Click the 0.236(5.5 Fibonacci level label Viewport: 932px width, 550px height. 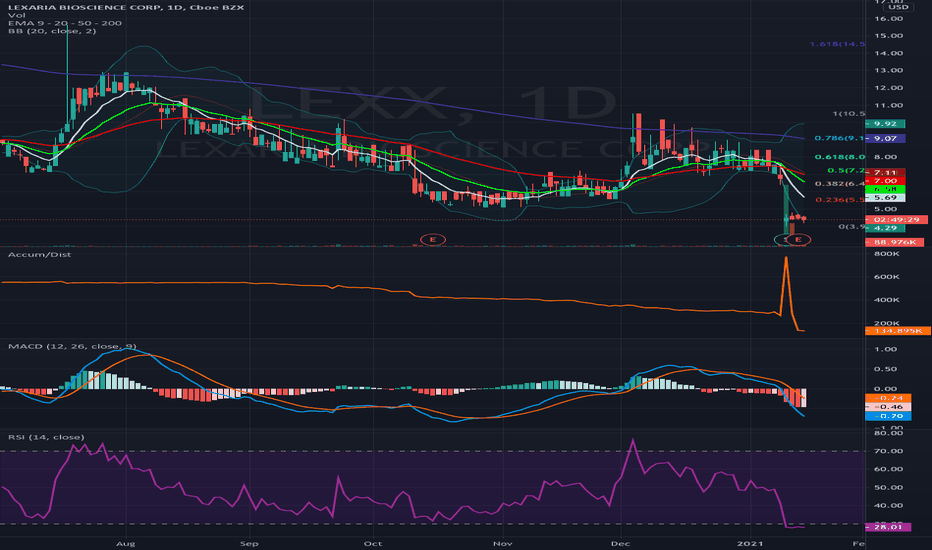pos(840,200)
